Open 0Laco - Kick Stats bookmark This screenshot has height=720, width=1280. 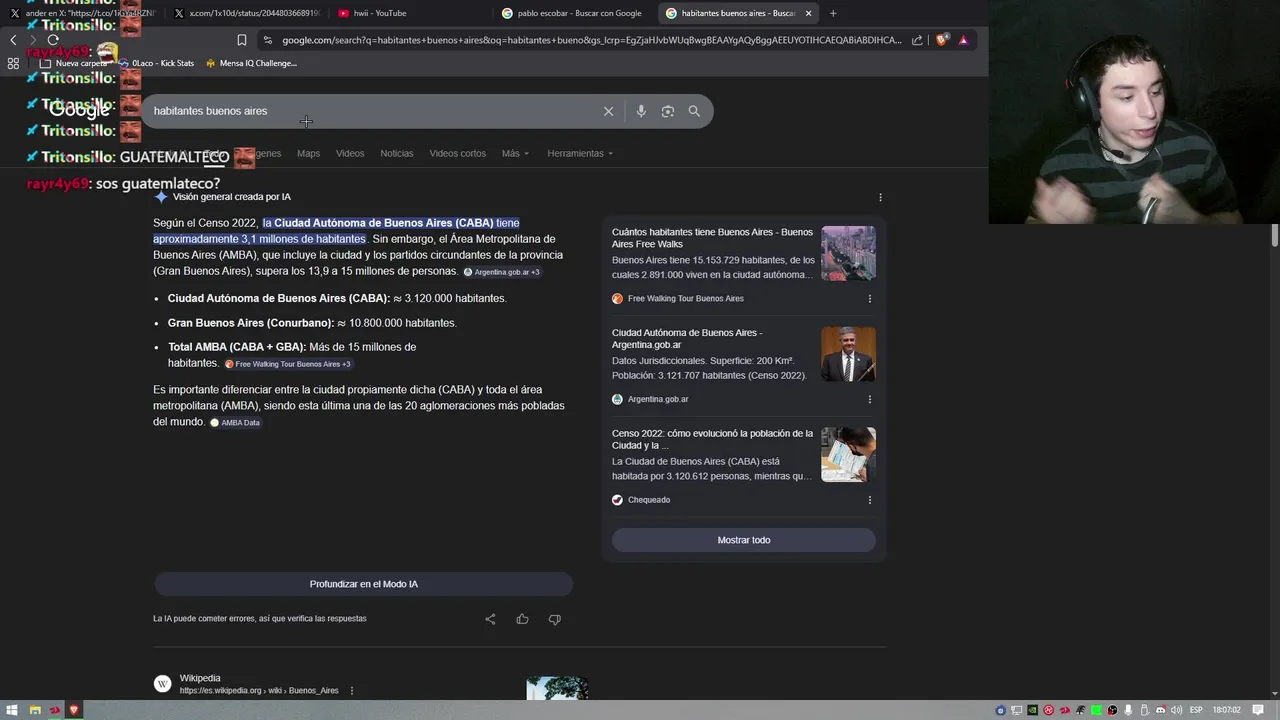click(156, 63)
